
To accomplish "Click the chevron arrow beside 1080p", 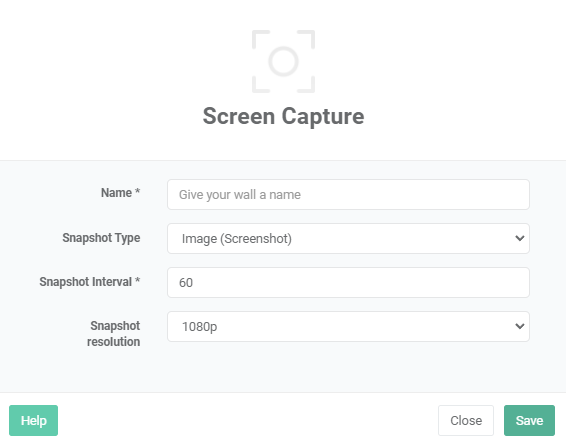I will [520, 326].
